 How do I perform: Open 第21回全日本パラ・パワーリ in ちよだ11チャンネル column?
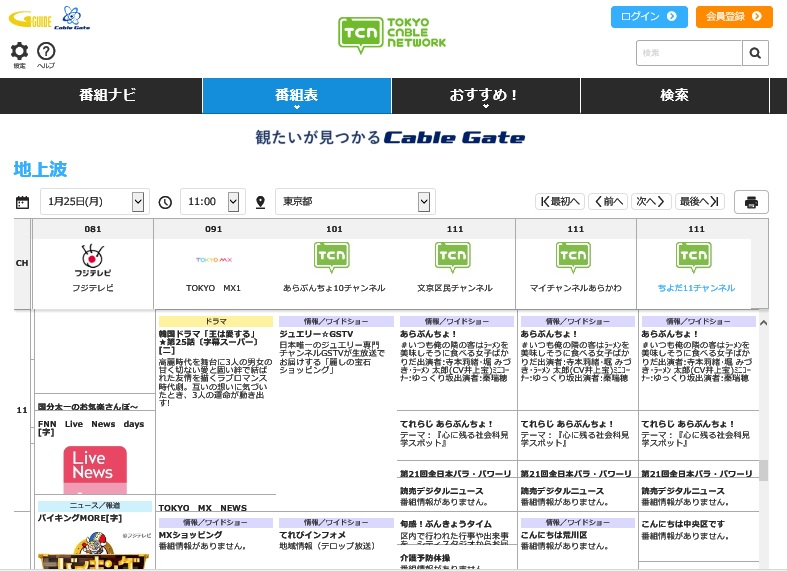(x=697, y=474)
